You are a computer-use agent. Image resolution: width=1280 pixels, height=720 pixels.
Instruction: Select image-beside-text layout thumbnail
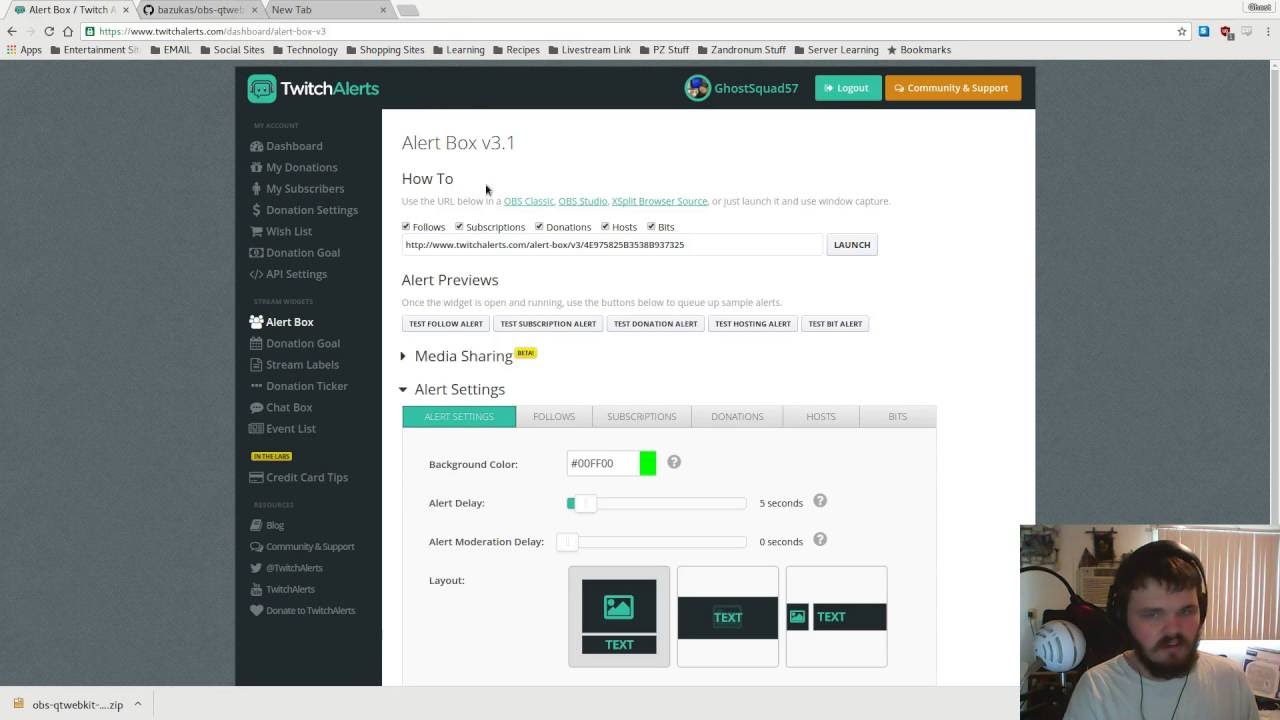point(837,617)
